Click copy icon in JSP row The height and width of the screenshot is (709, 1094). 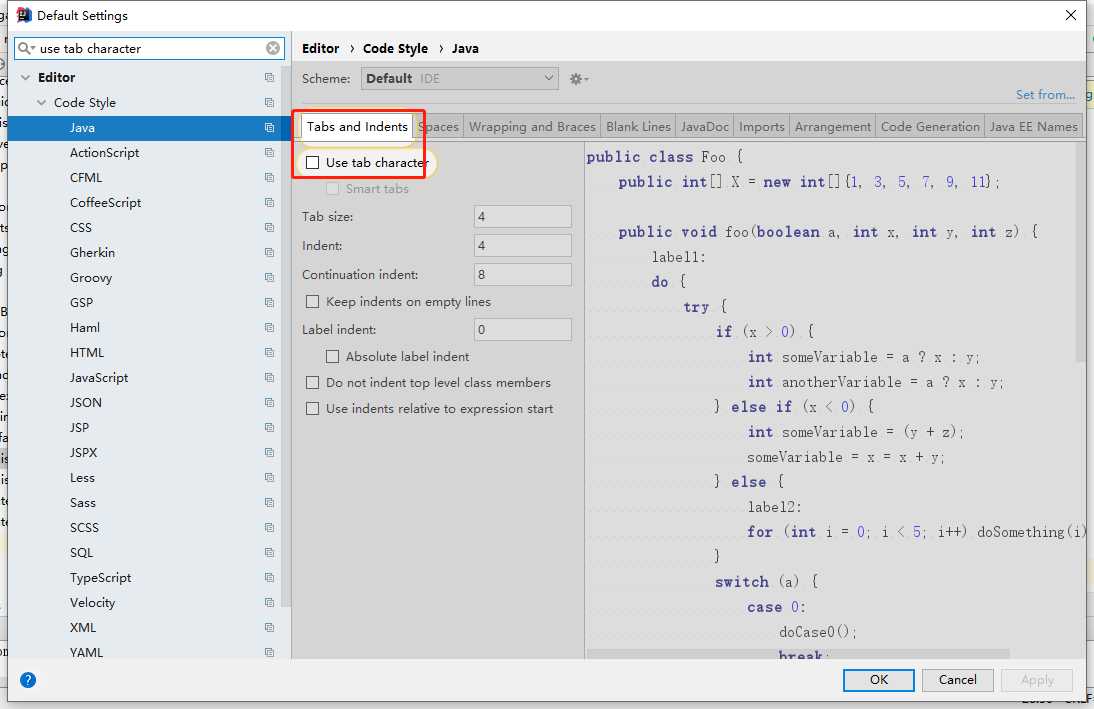269,428
